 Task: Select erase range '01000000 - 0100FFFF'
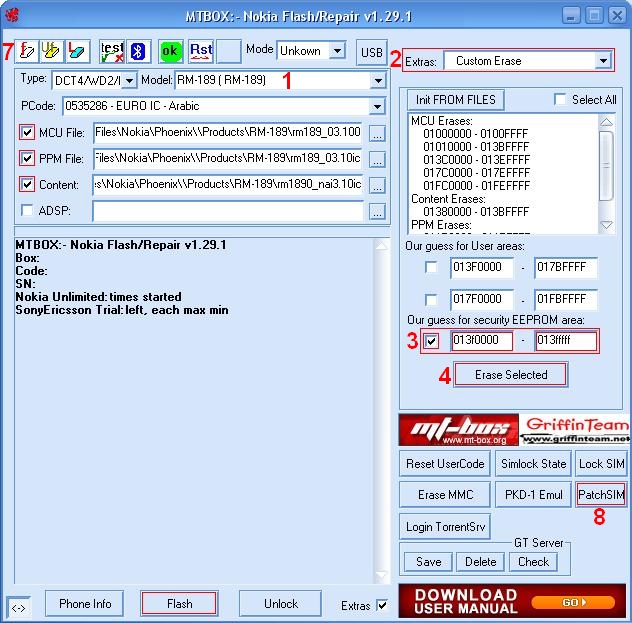coord(476,134)
